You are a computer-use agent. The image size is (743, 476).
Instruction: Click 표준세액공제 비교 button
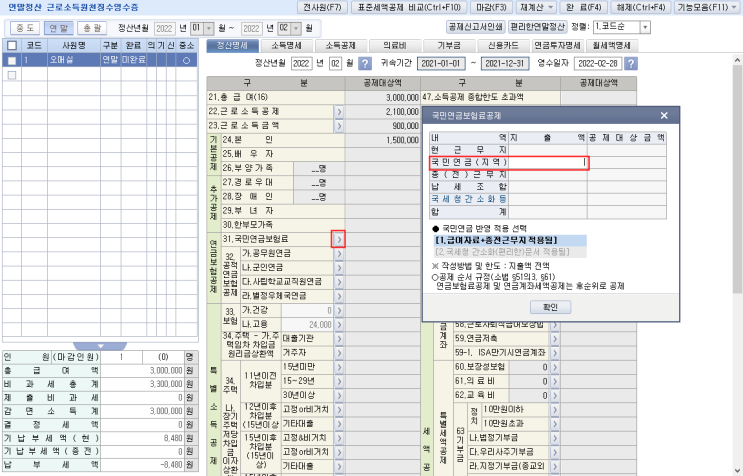[x=409, y=8]
